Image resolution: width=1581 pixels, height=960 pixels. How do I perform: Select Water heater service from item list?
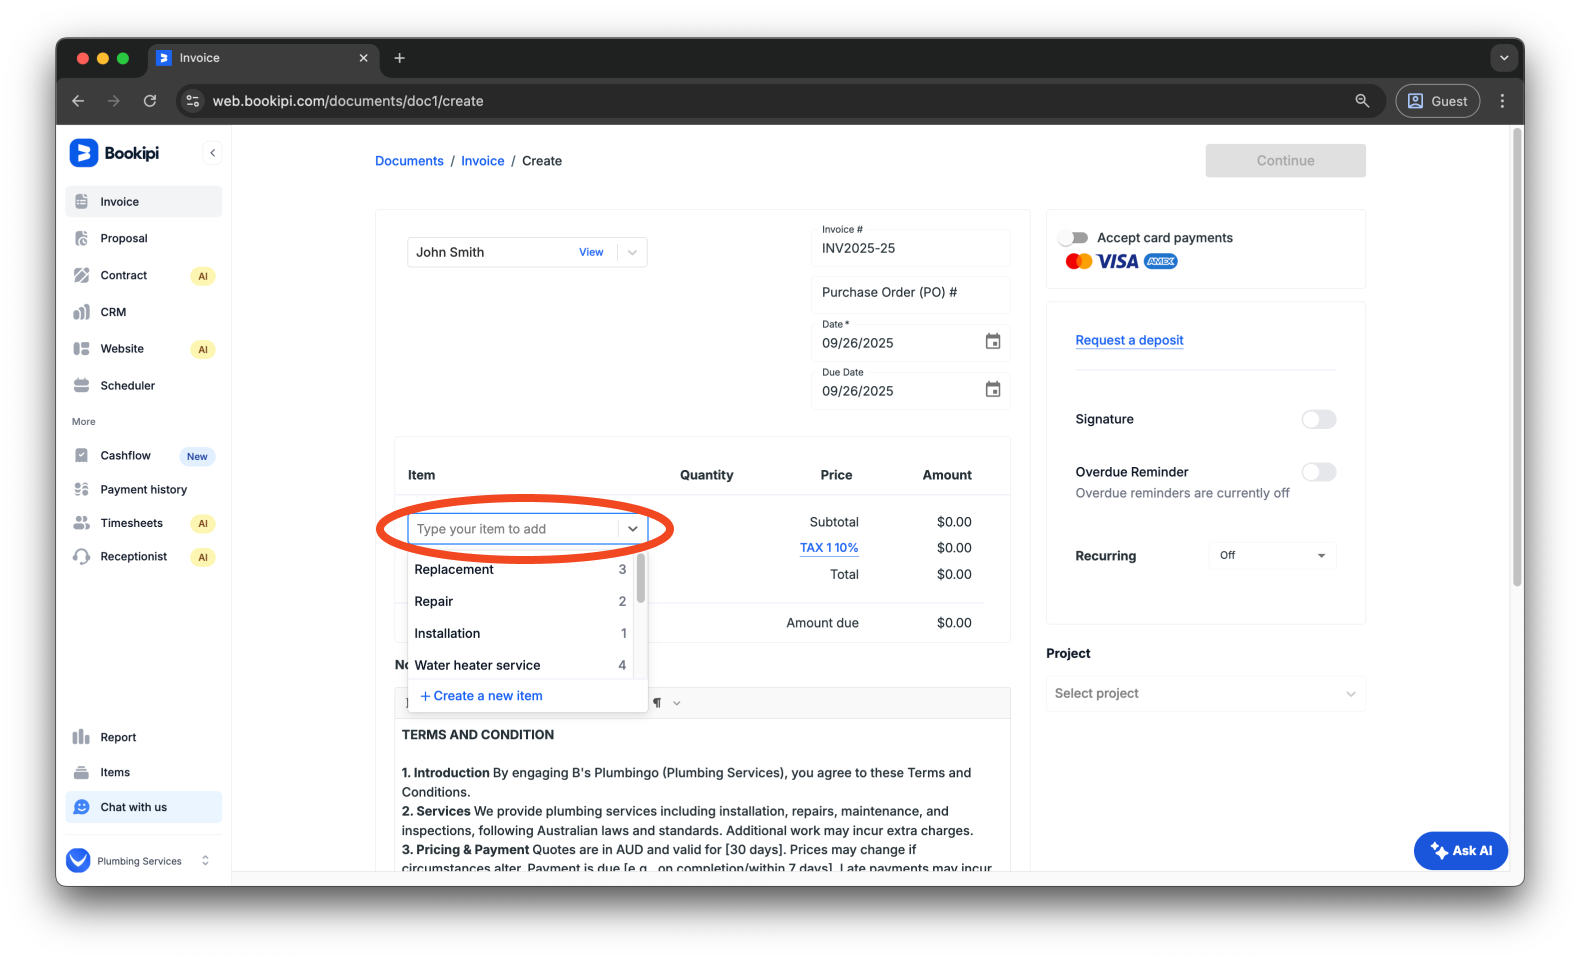[520, 665]
